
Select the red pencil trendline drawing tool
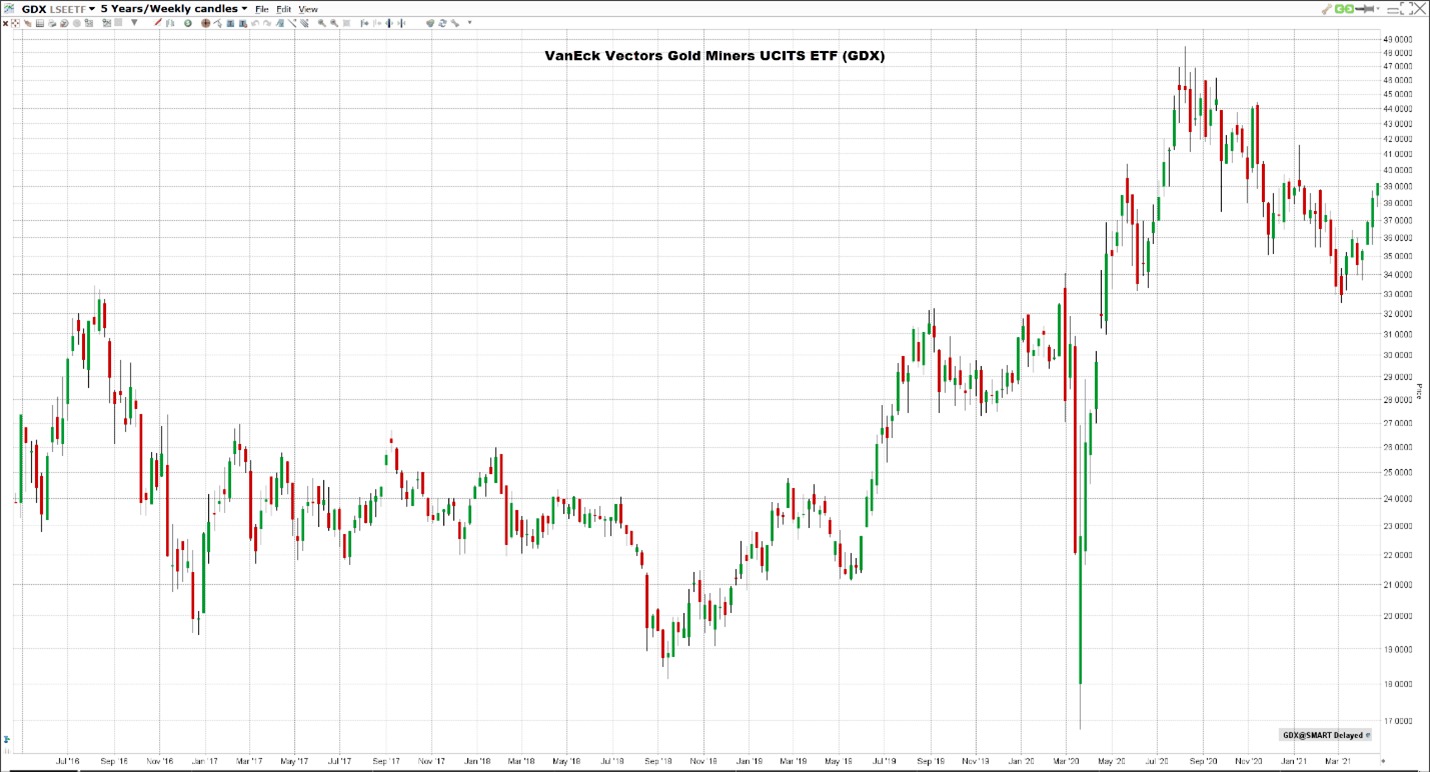[158, 22]
